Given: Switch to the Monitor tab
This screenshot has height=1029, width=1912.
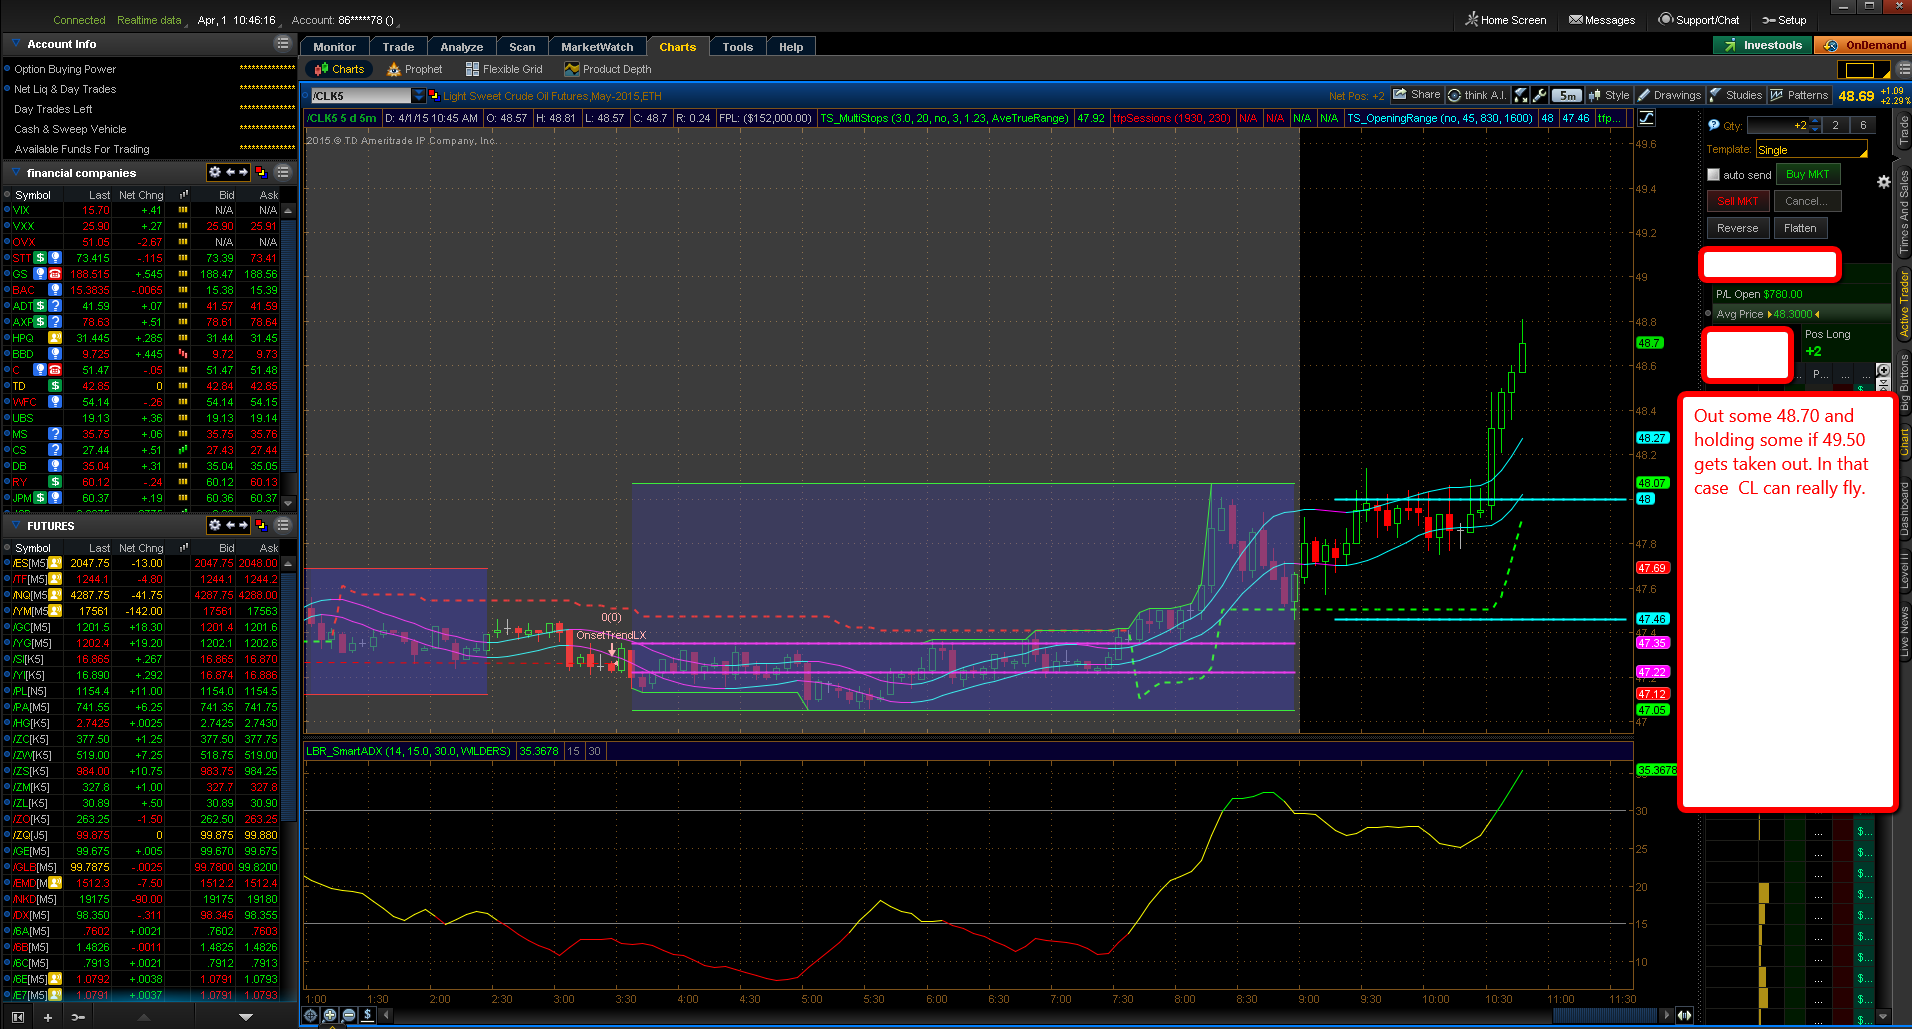Looking at the screenshot, I should point(334,47).
